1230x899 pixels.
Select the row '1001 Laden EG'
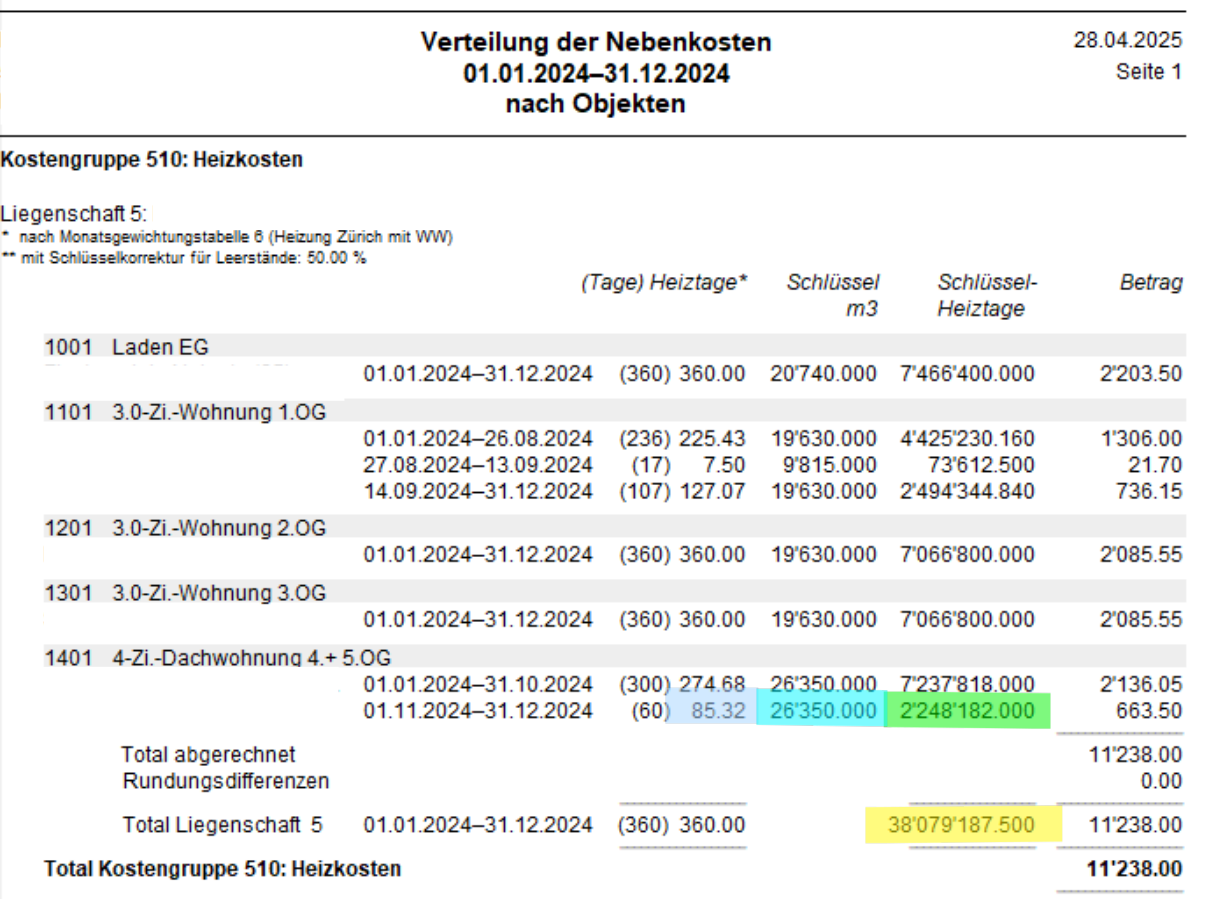coord(615,347)
